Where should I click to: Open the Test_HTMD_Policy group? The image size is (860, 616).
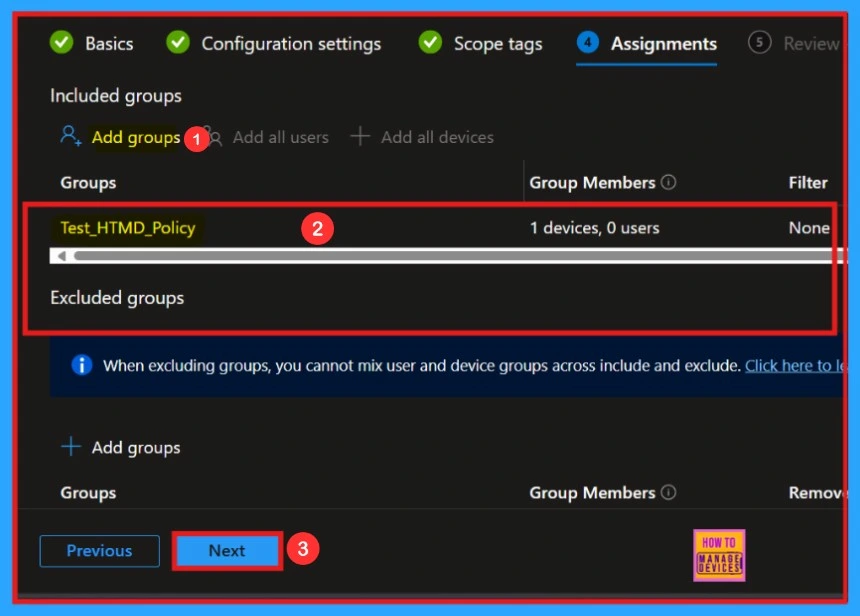tap(128, 228)
